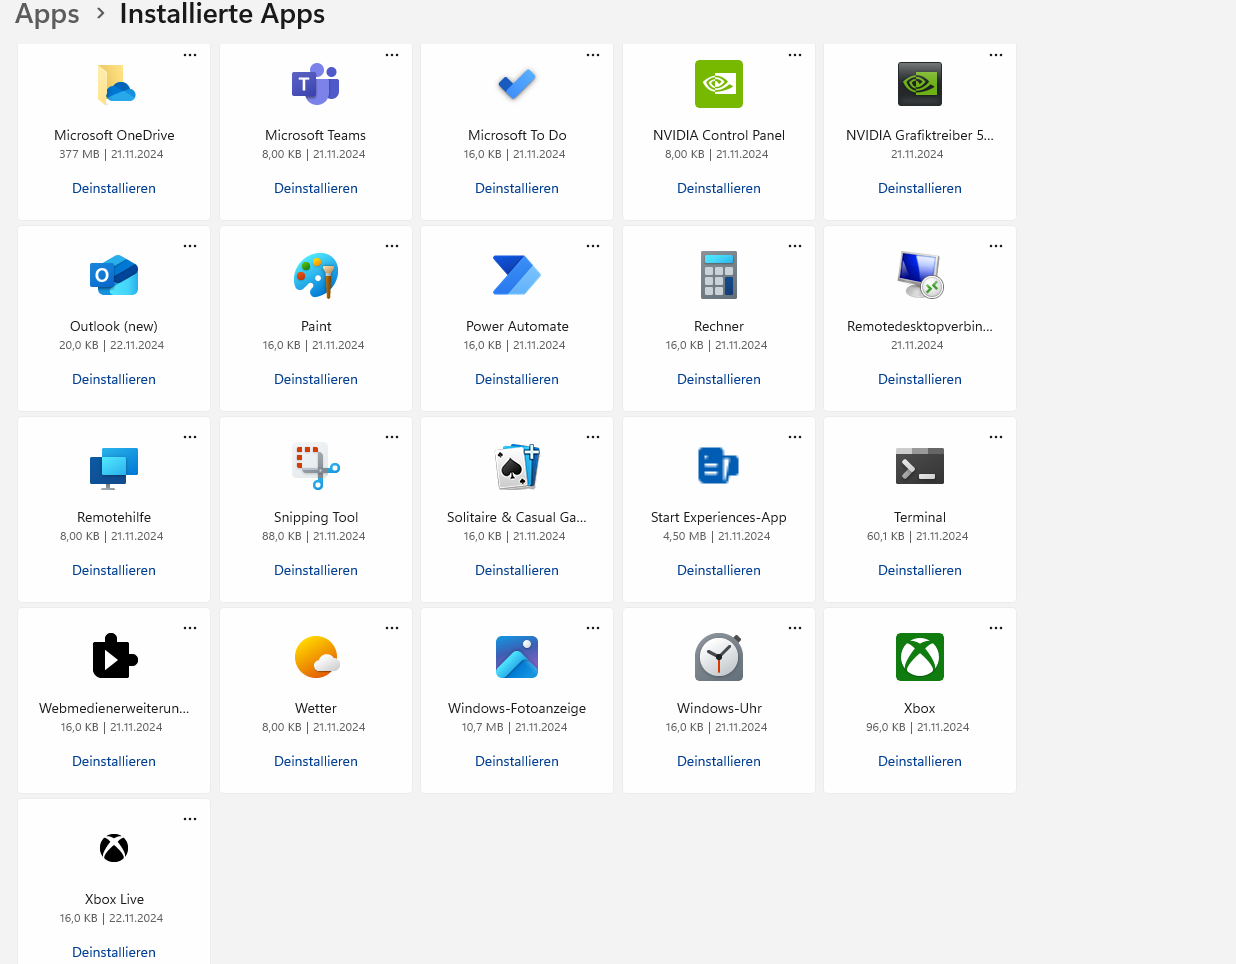Screen dimensions: 1236x964
Task: Click Deinstallieren under Webmedienerweiterungen
Action: [114, 761]
